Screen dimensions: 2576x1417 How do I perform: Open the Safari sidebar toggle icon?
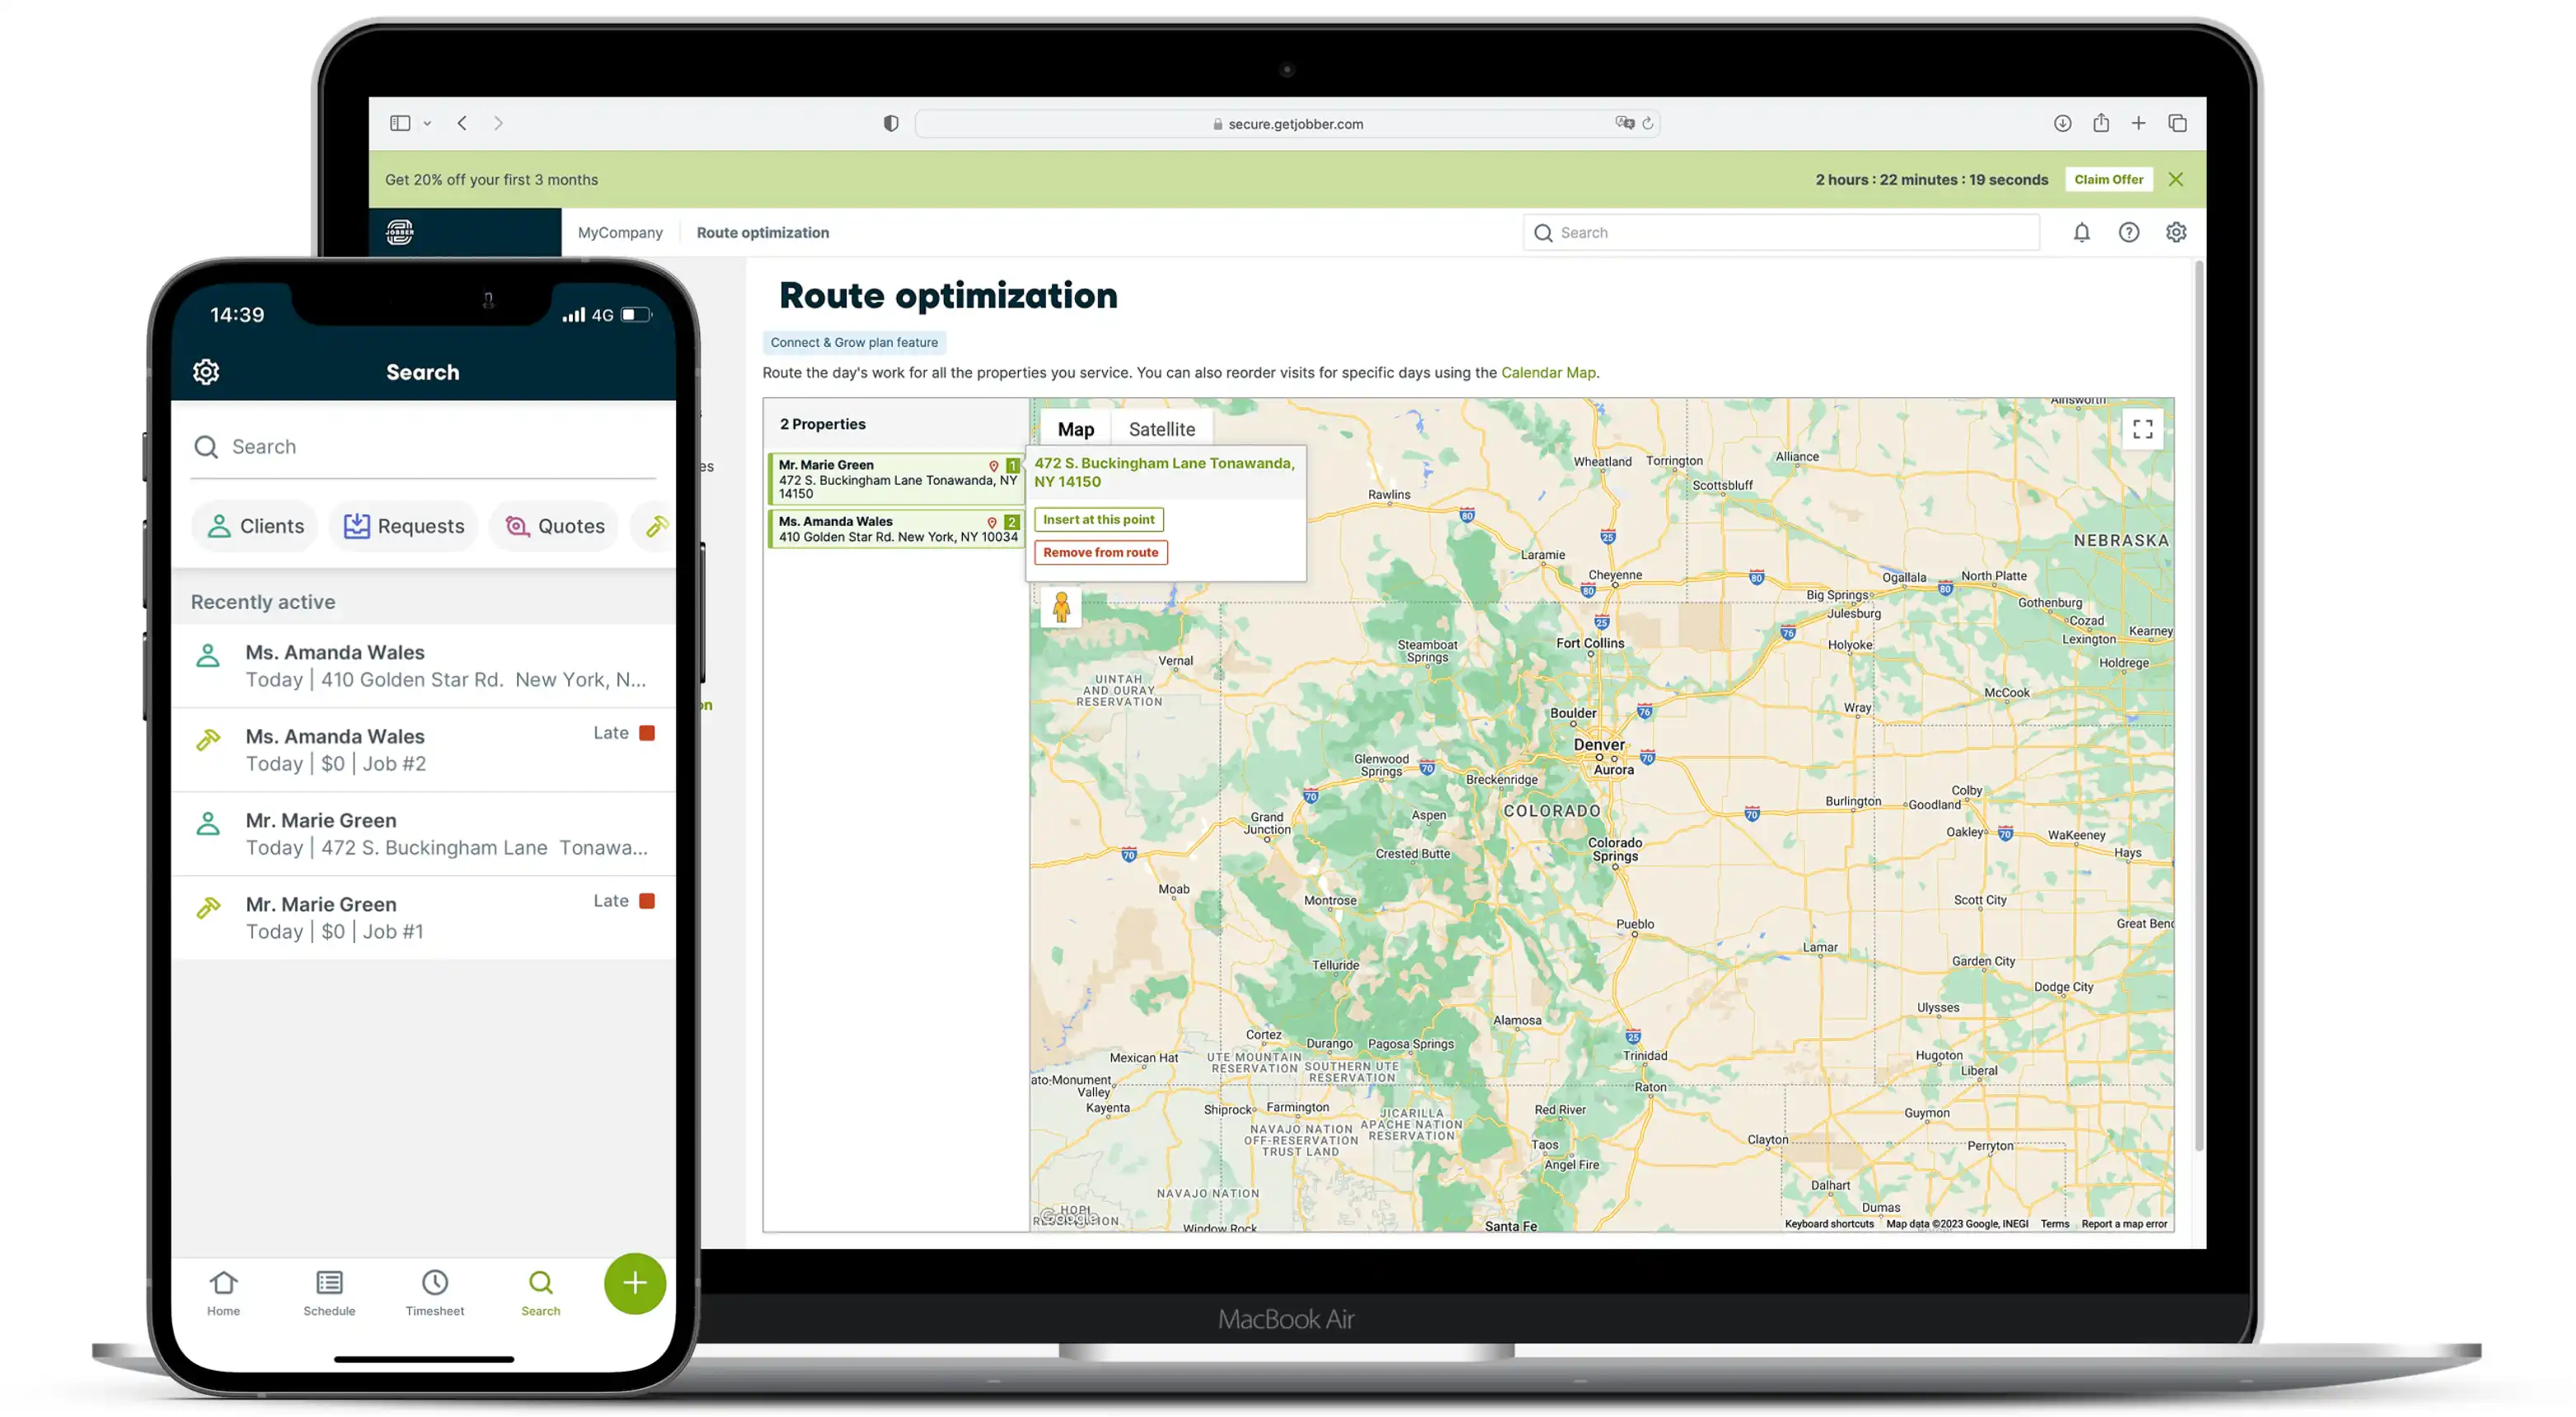[x=400, y=123]
